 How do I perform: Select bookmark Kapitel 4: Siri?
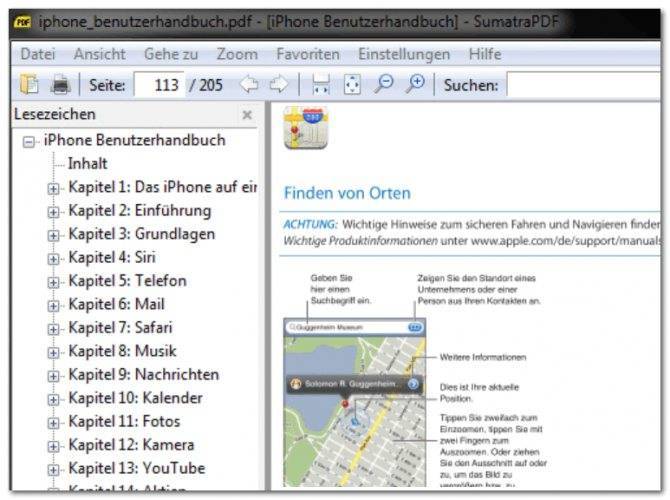[112, 258]
